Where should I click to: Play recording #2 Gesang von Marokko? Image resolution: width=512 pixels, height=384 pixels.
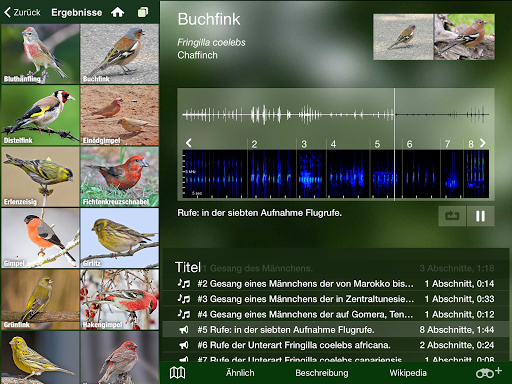336,284
